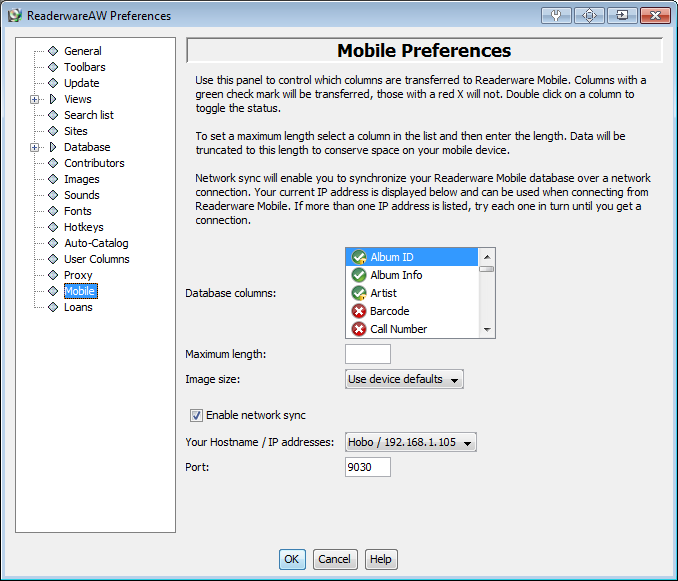This screenshot has height=581, width=678.
Task: Click the diamond icon next to Images
Action: (53, 179)
